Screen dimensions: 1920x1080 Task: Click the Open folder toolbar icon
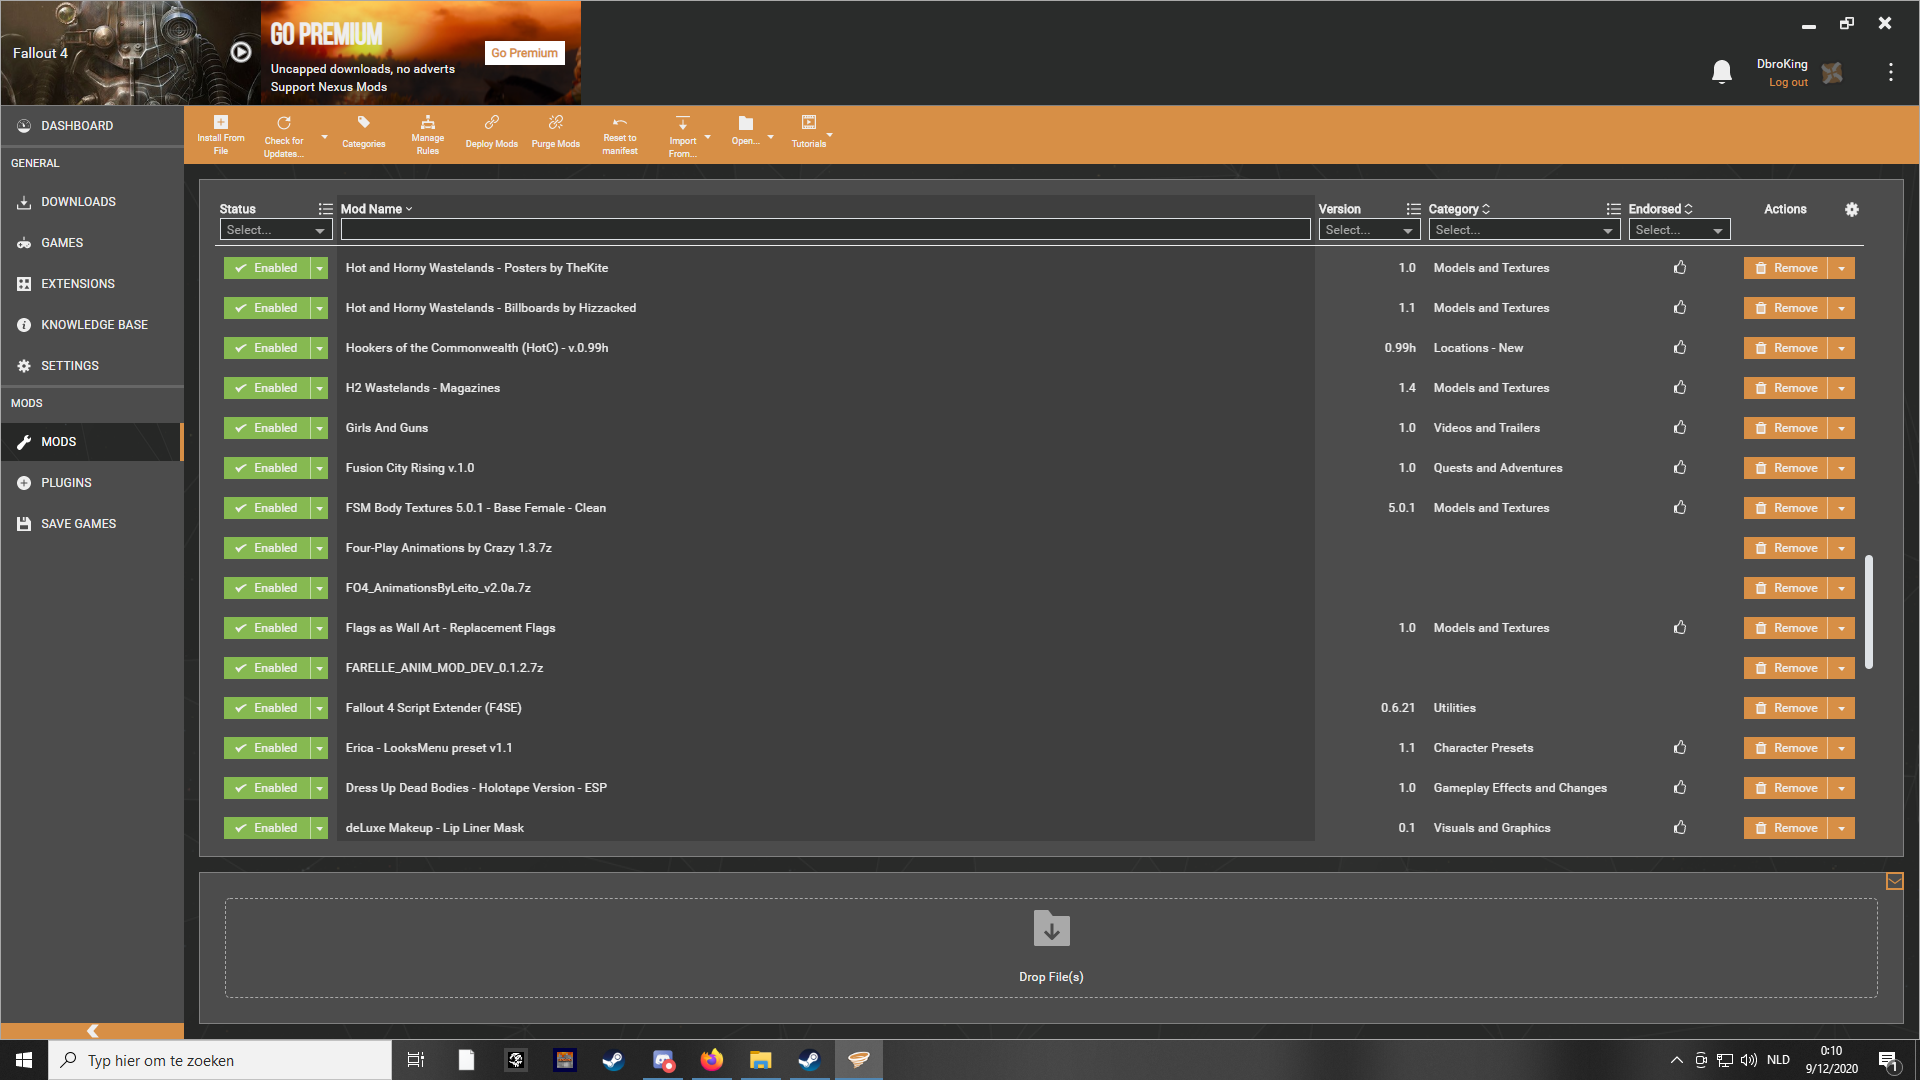pos(746,123)
